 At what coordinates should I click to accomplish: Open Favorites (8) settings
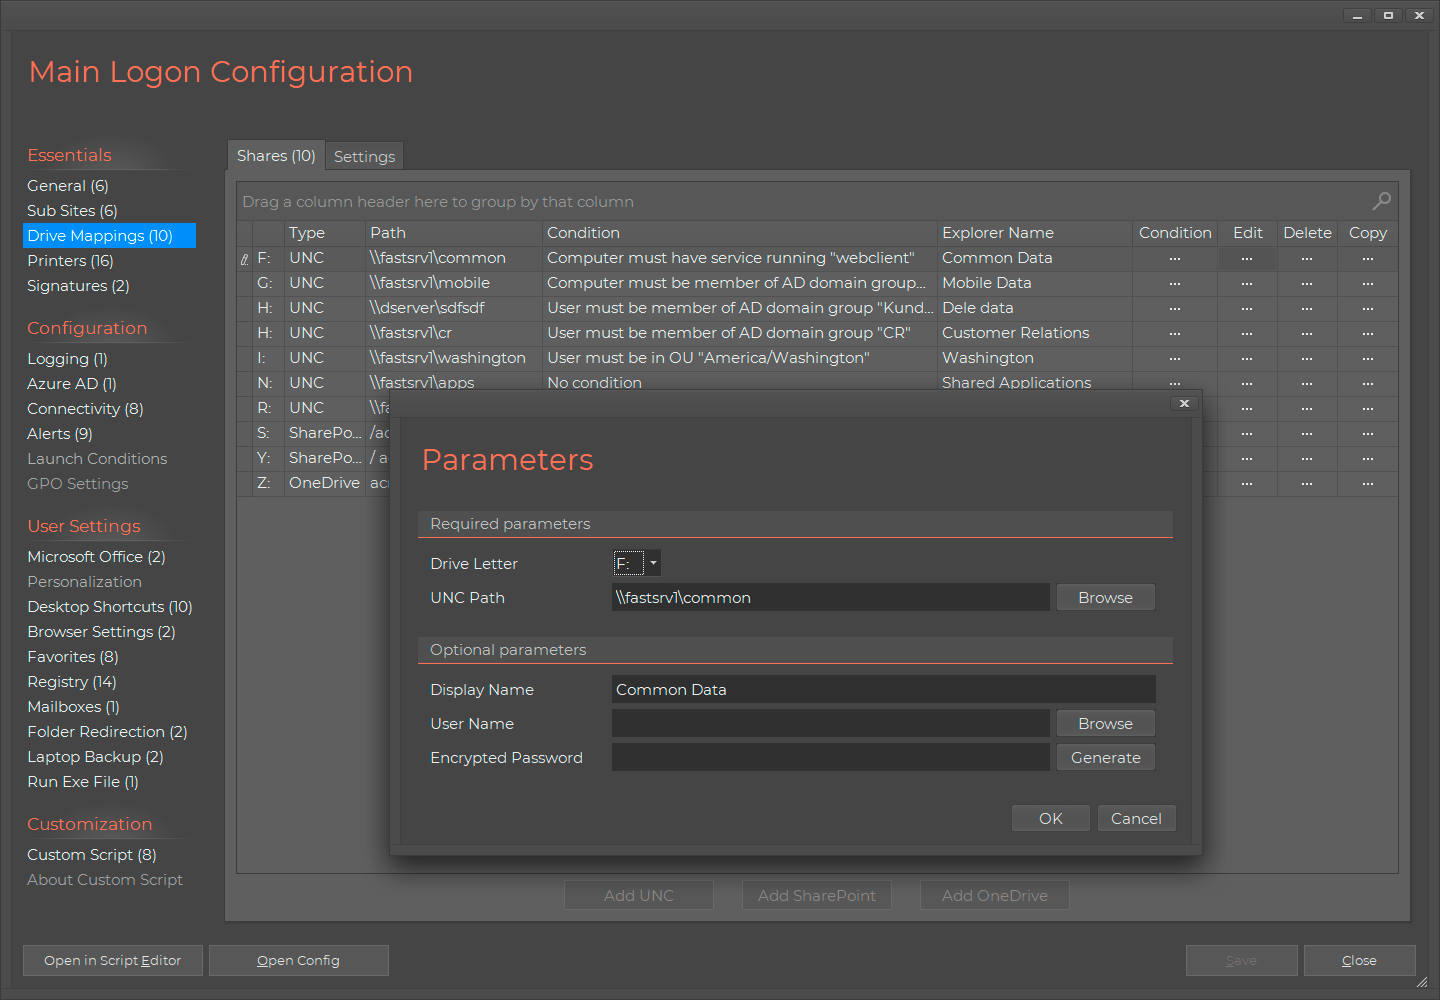(x=73, y=656)
